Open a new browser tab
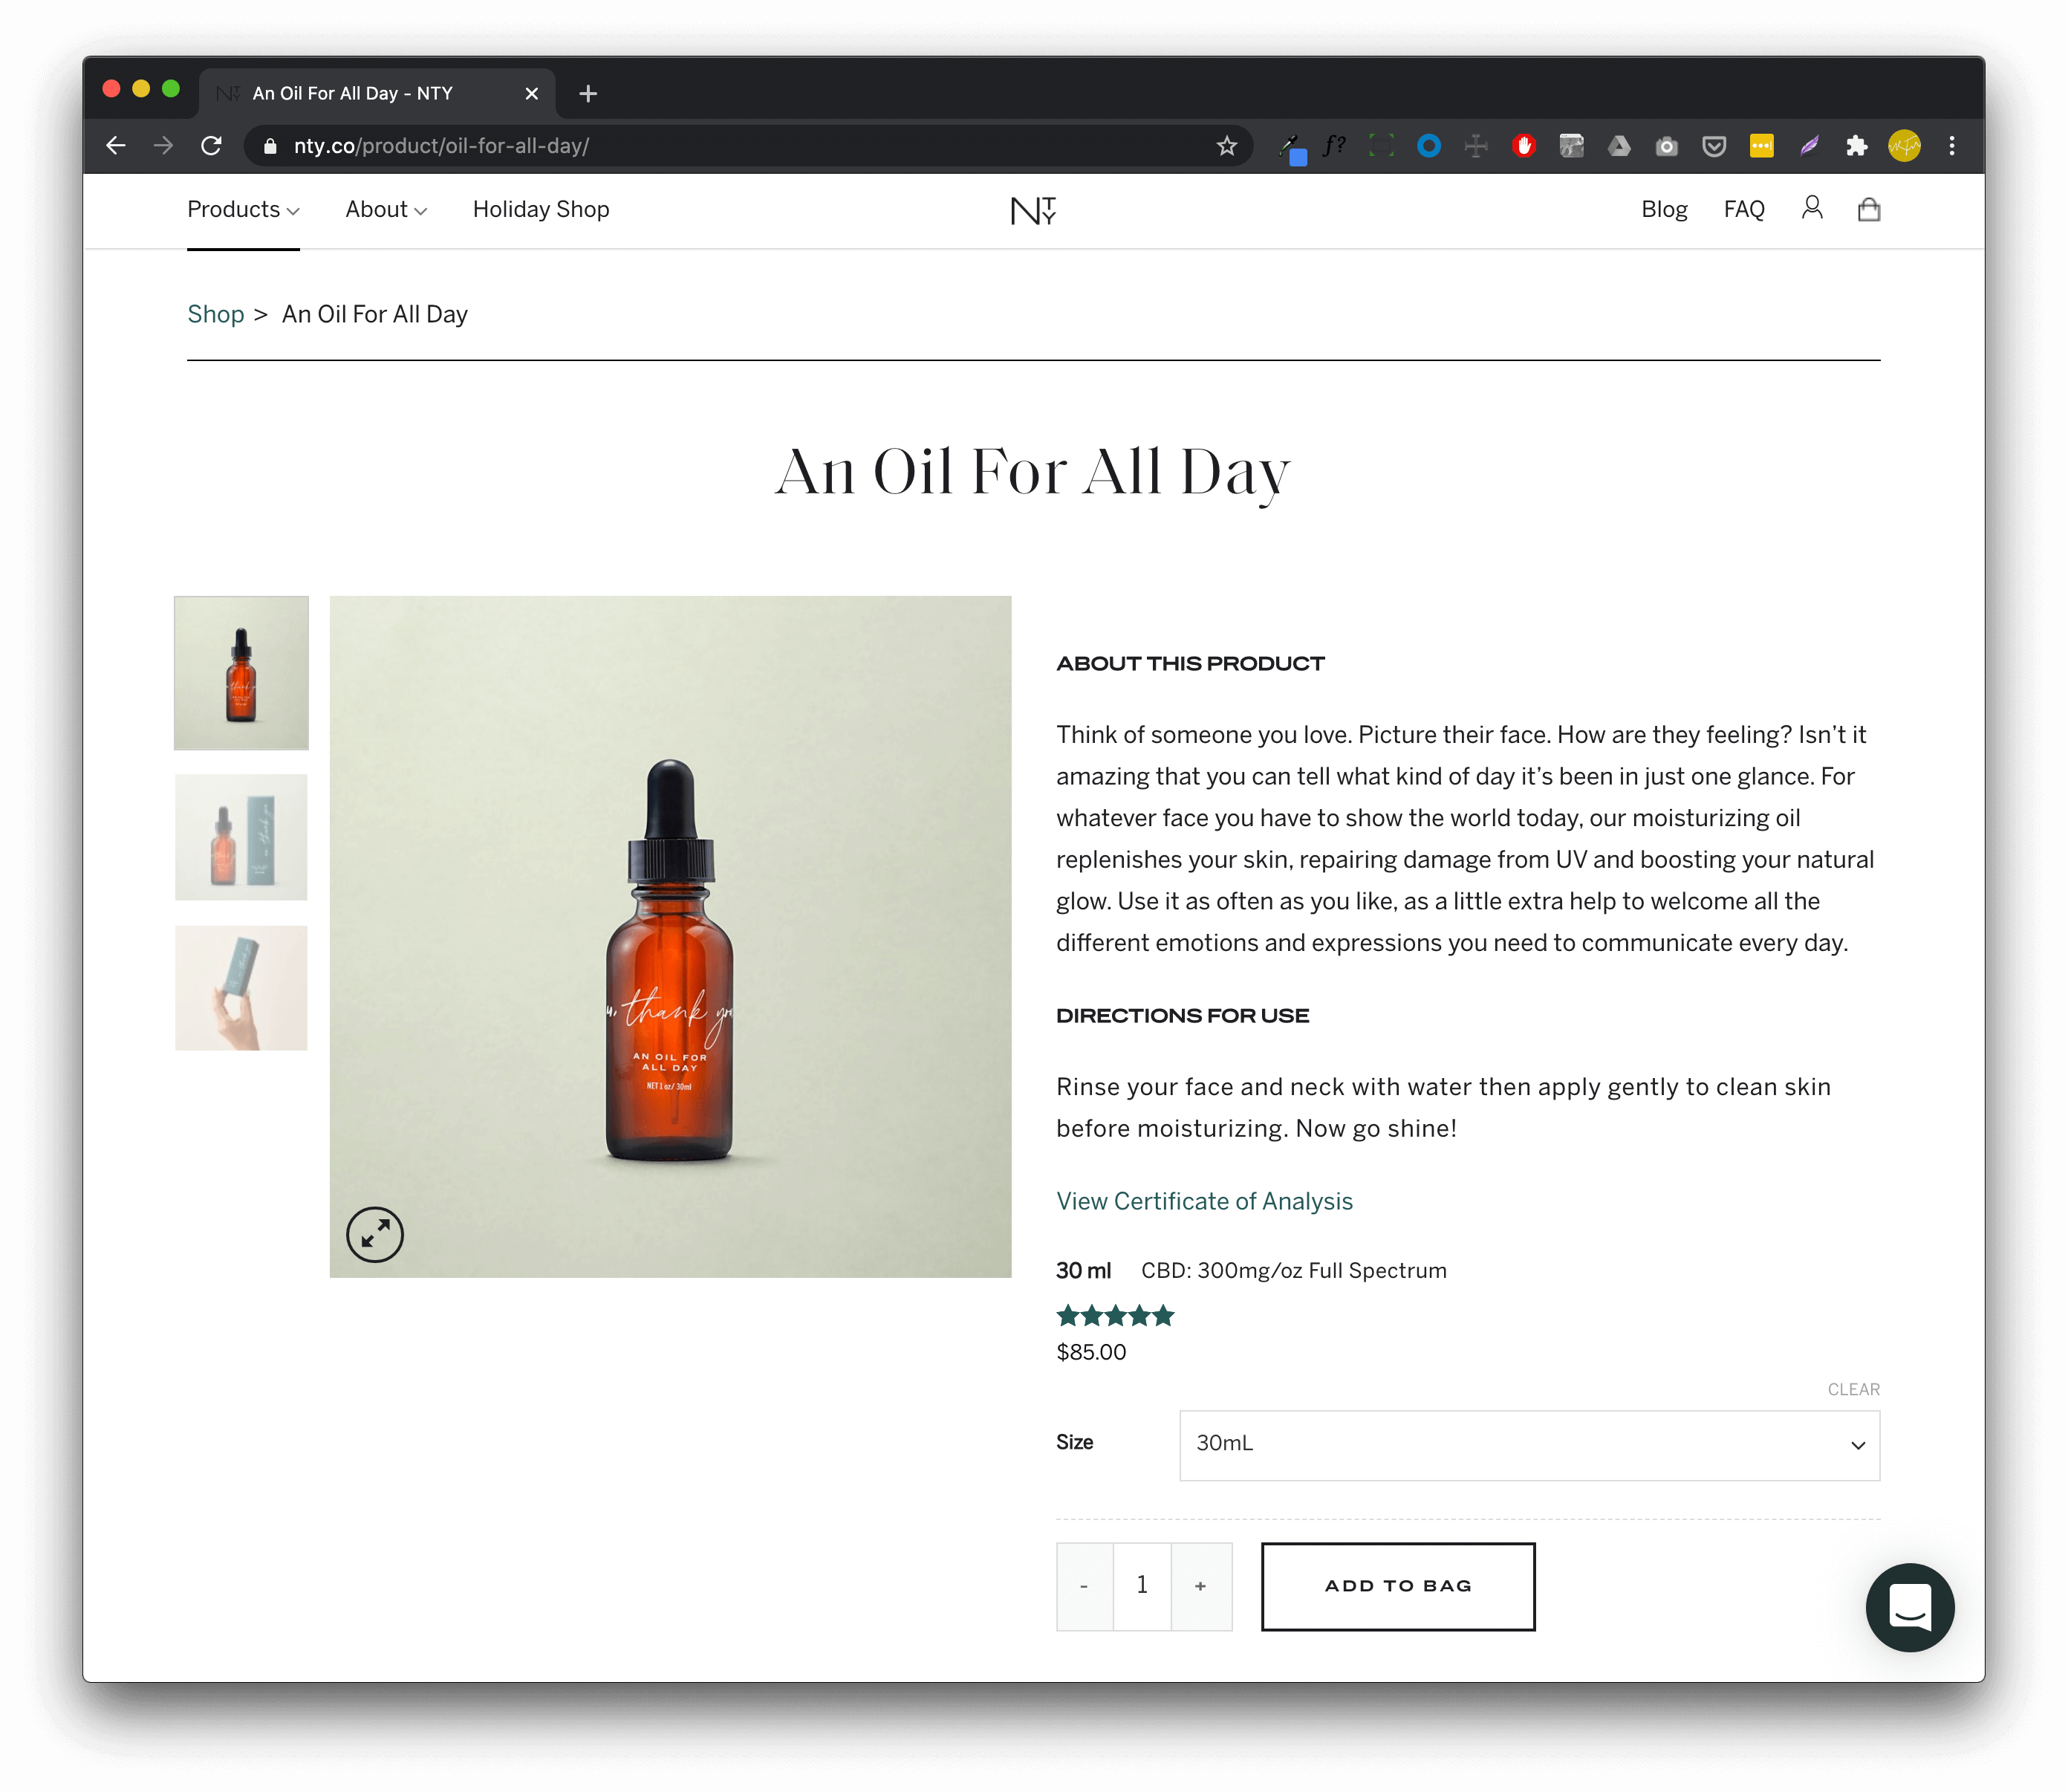This screenshot has height=1792, width=2068. click(588, 93)
